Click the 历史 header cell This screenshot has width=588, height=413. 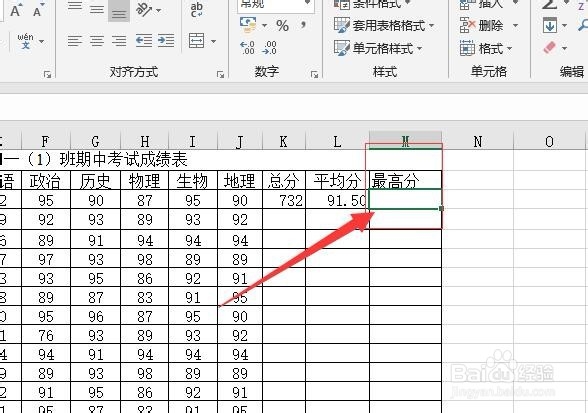tap(95, 180)
